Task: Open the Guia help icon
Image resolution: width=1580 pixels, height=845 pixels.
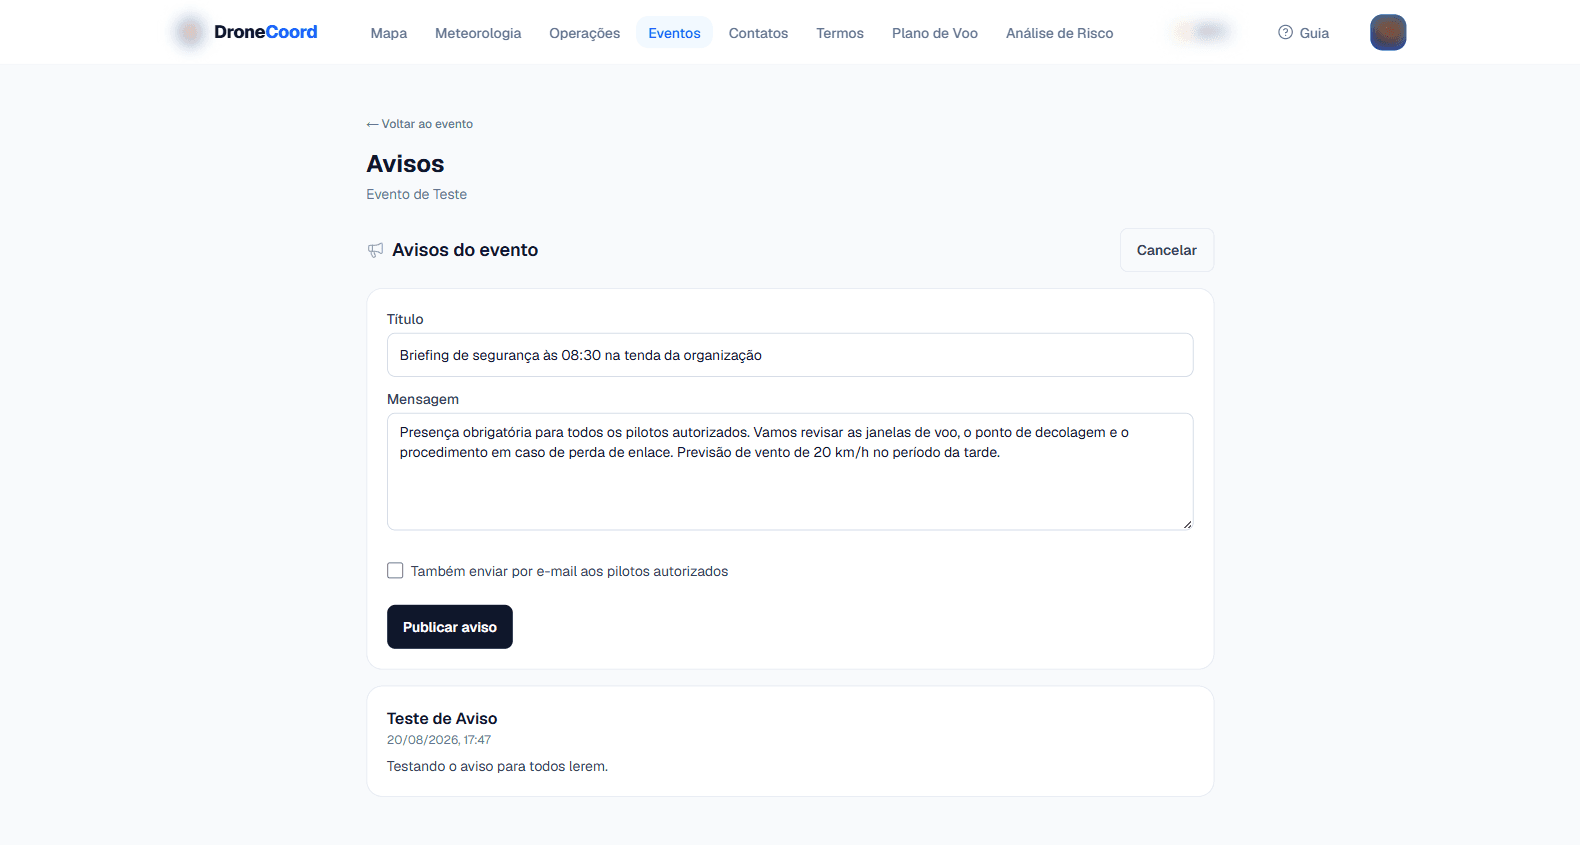Action: tap(1285, 33)
